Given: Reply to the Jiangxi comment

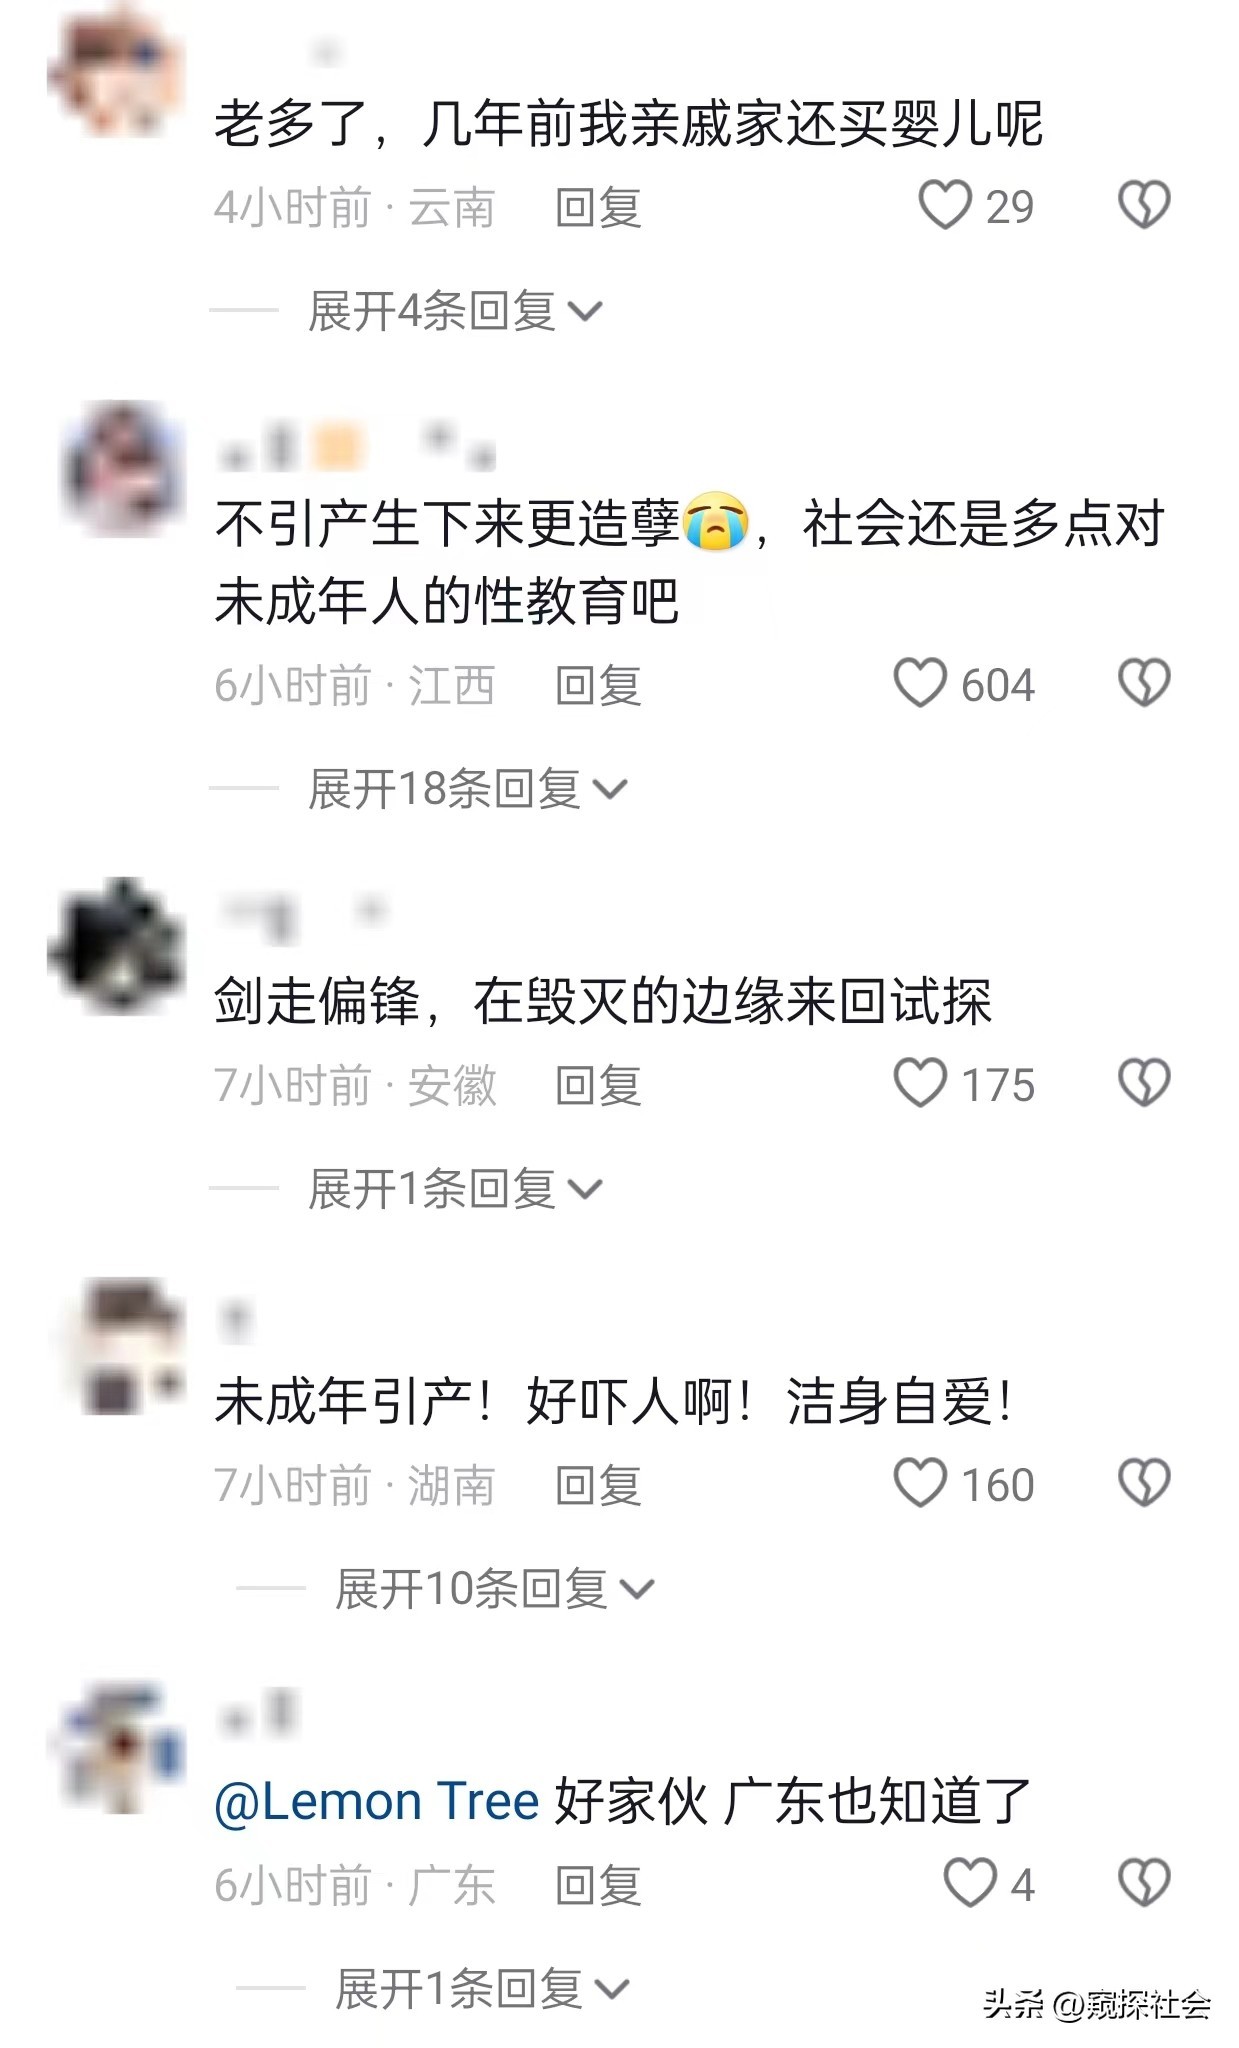Looking at the screenshot, I should [598, 686].
